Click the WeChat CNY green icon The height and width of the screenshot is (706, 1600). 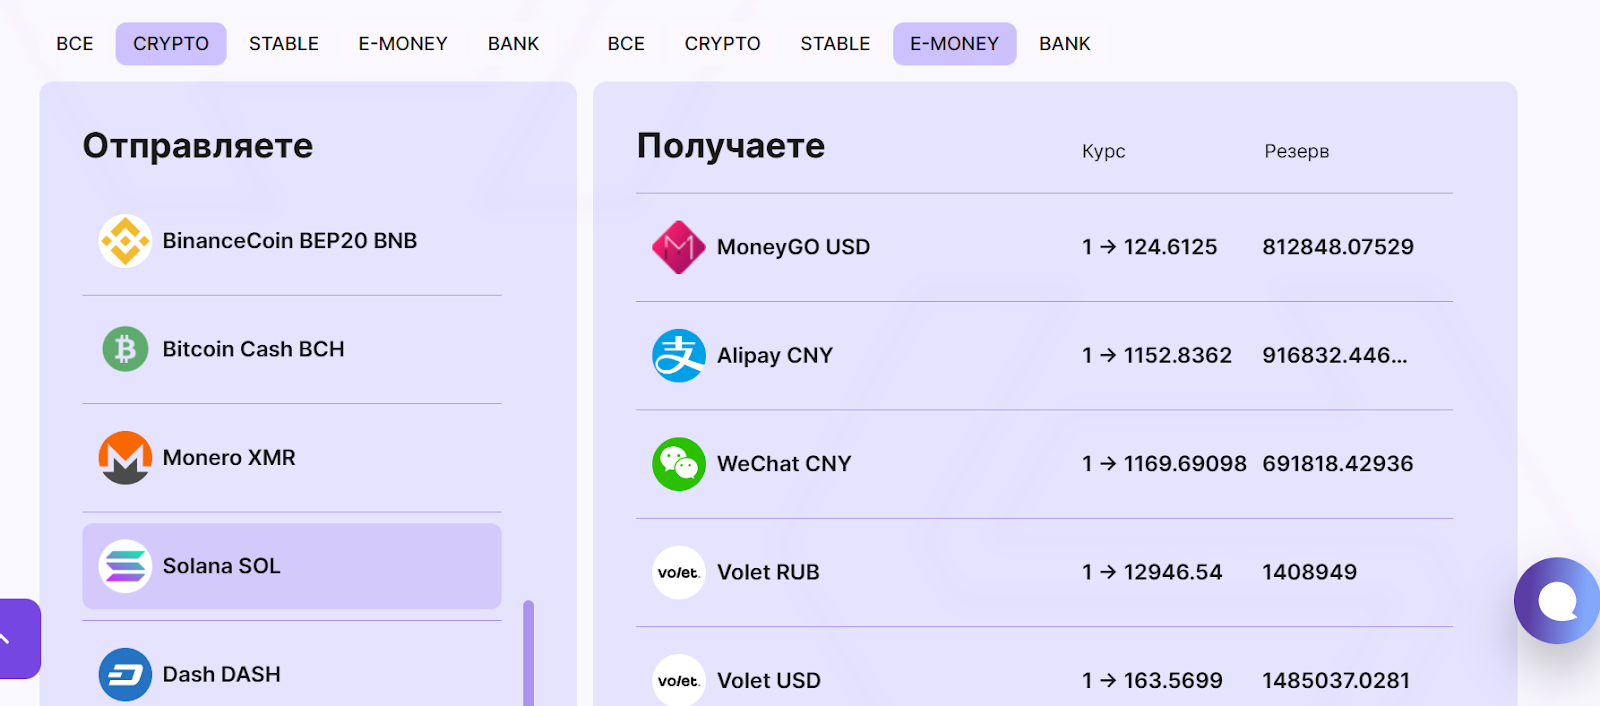[x=679, y=464]
